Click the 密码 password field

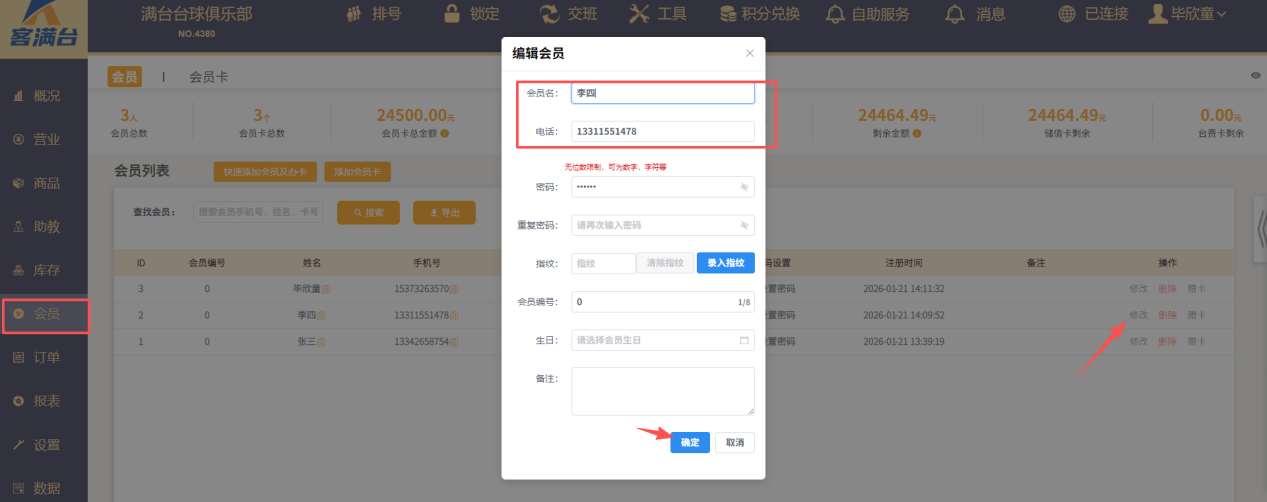pyautogui.click(x=663, y=187)
